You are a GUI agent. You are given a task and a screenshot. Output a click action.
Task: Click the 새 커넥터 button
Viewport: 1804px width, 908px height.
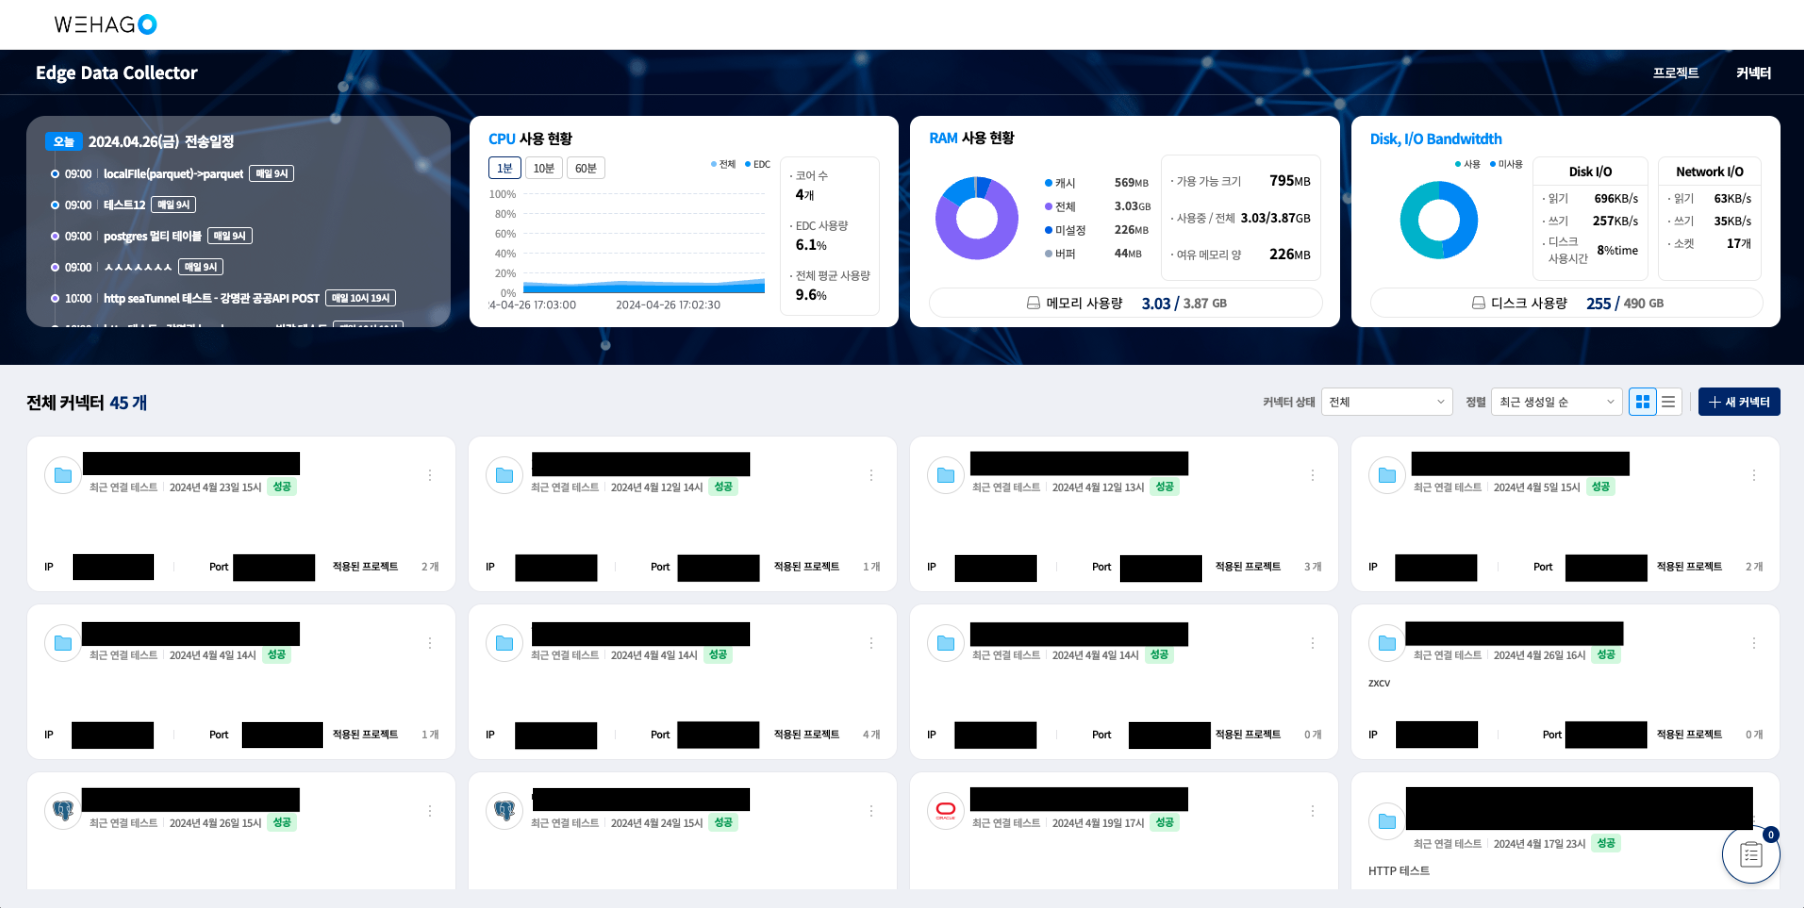[x=1739, y=402]
